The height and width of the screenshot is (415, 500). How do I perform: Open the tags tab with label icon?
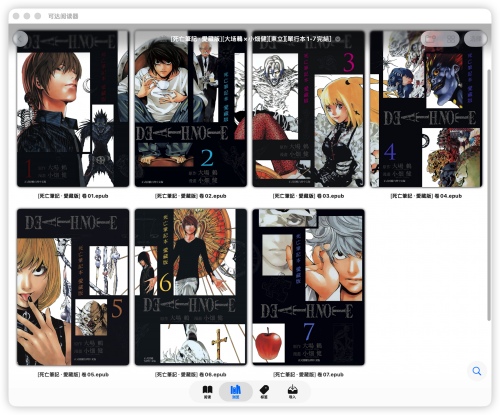(x=264, y=392)
